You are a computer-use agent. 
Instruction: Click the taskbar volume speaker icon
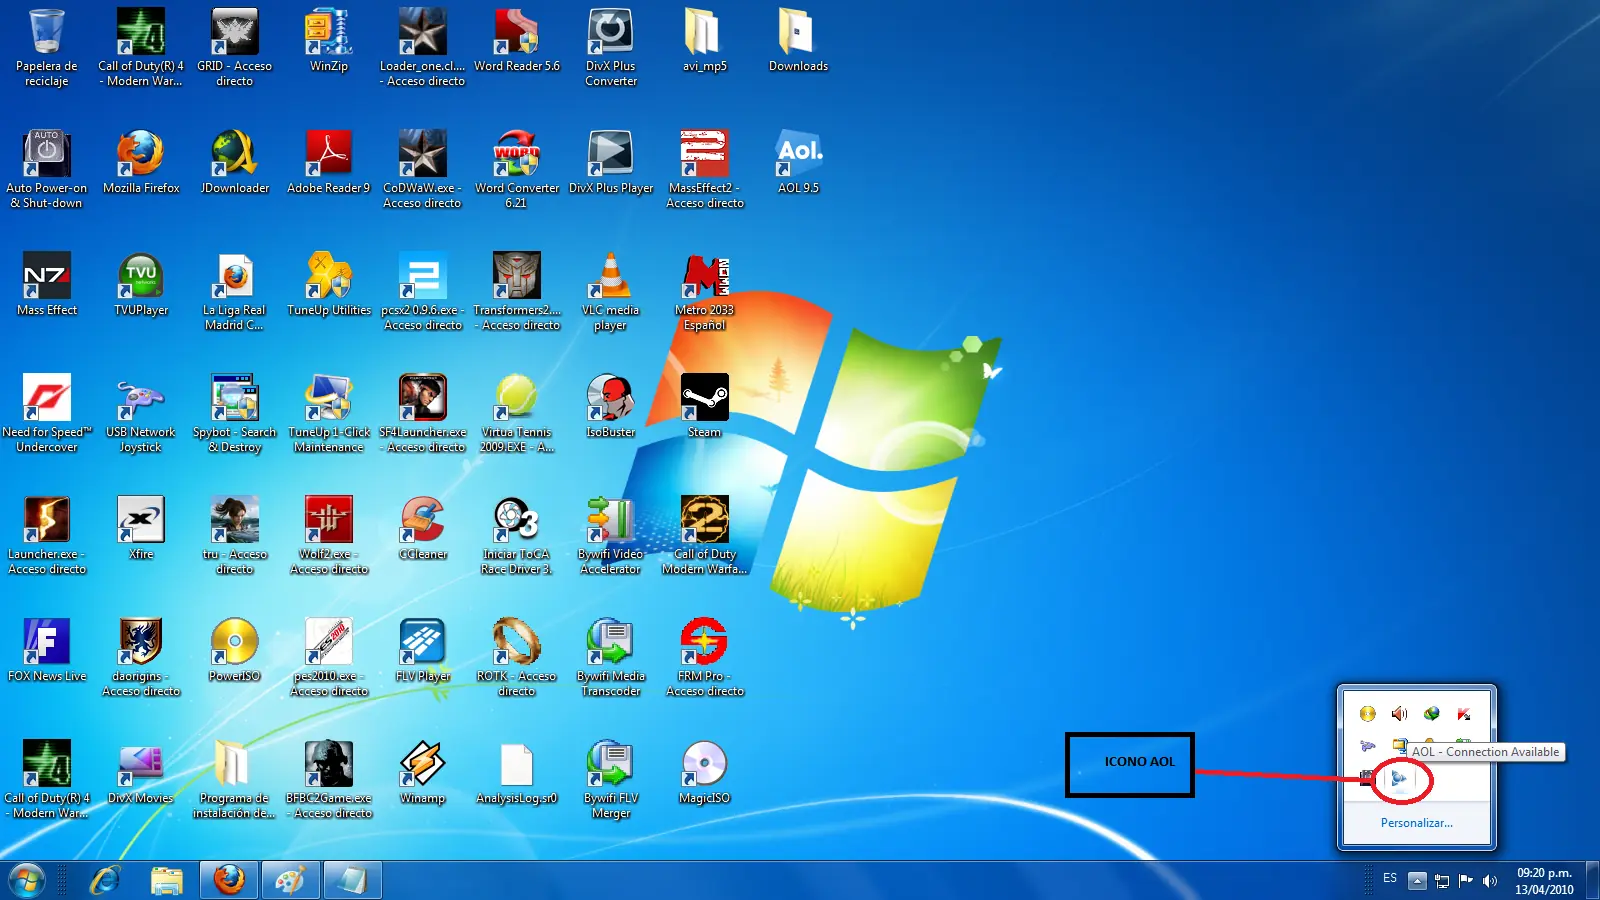coord(1490,881)
